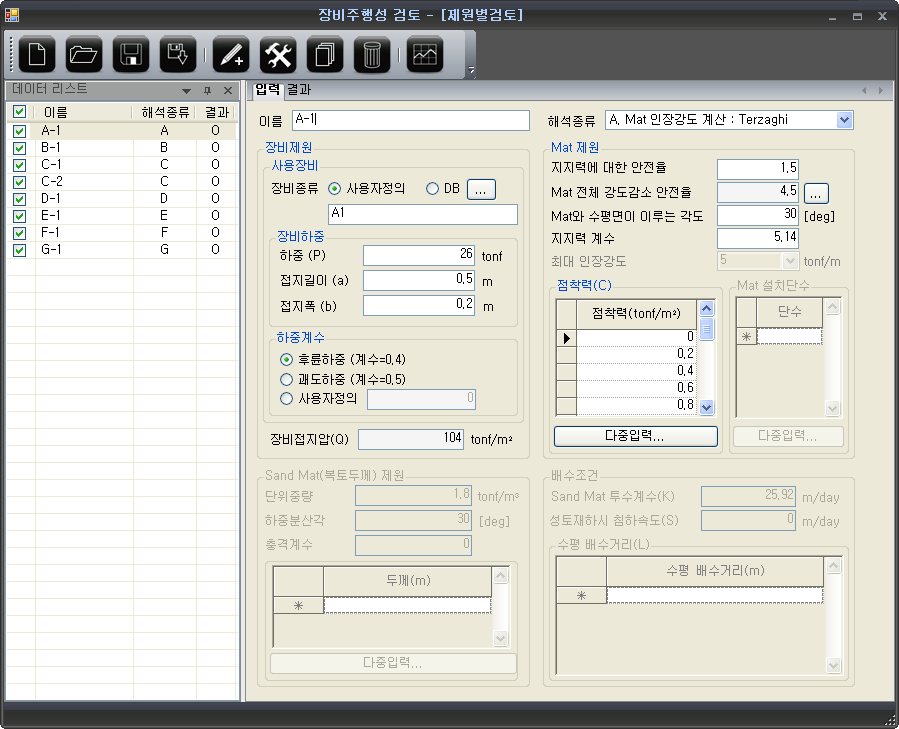Uncheck the D-1 row checkbox
The height and width of the screenshot is (729, 899).
click(19, 199)
